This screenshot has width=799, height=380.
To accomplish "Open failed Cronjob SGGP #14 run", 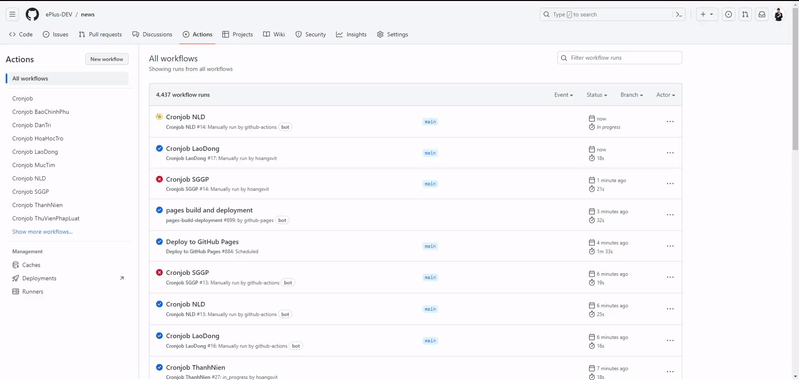I will (188, 179).
